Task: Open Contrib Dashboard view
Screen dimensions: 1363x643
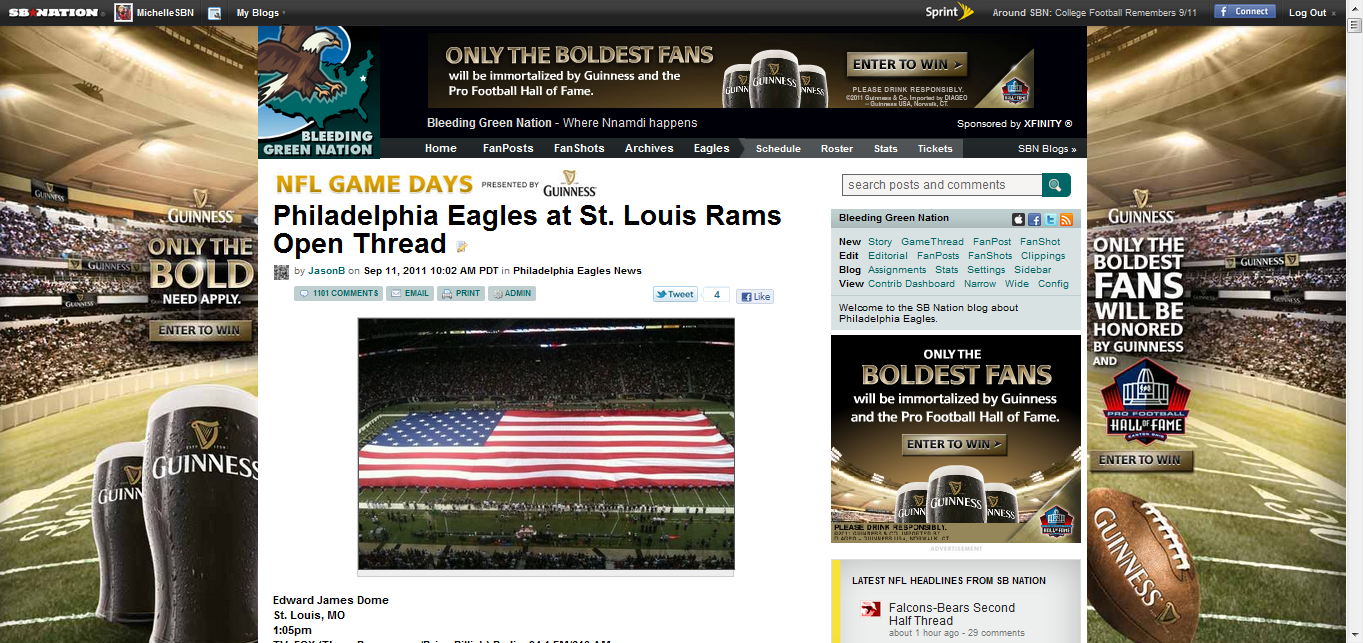Action: [911, 284]
